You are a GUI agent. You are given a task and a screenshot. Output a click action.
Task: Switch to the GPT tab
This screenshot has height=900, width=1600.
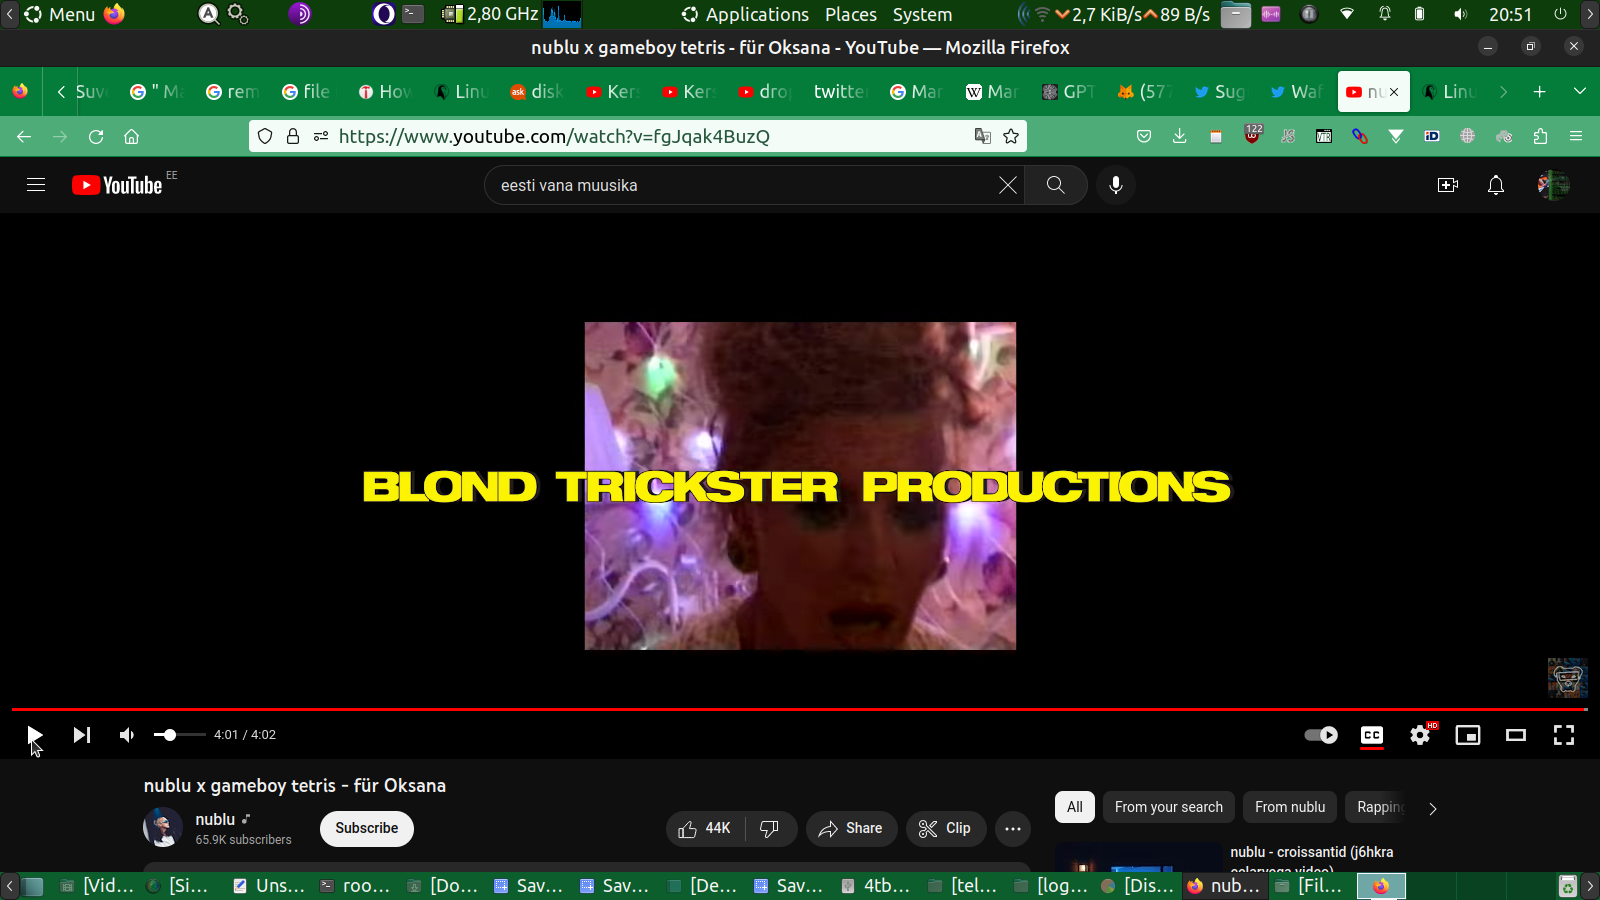click(1068, 92)
